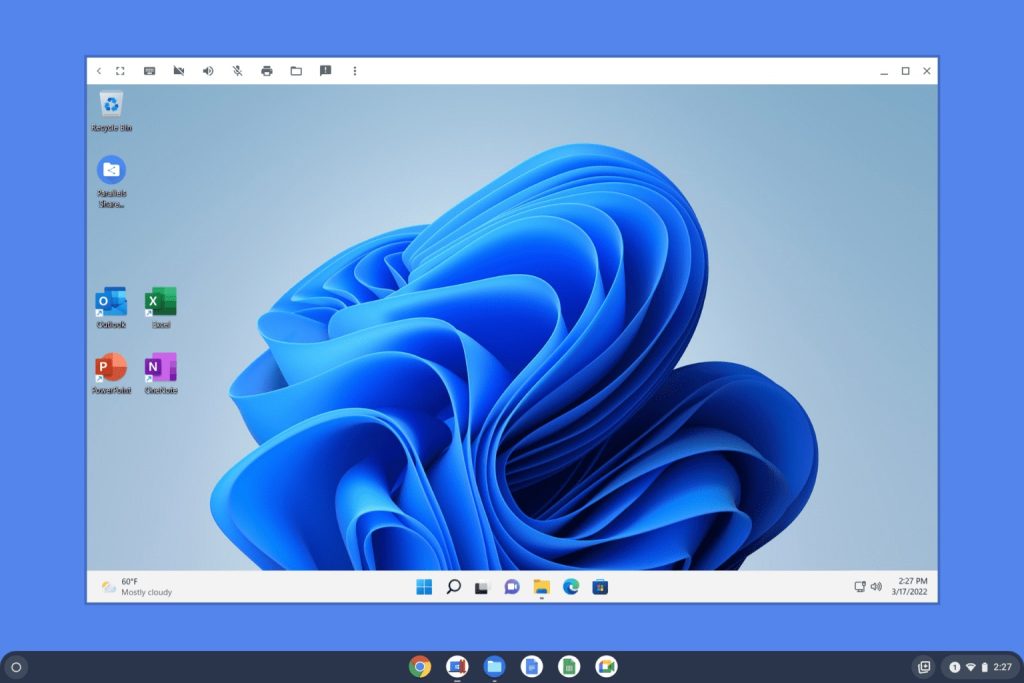Screen dimensions: 1024x683
Task: Open the ChromeOS holding space tray icon
Action: point(924,667)
